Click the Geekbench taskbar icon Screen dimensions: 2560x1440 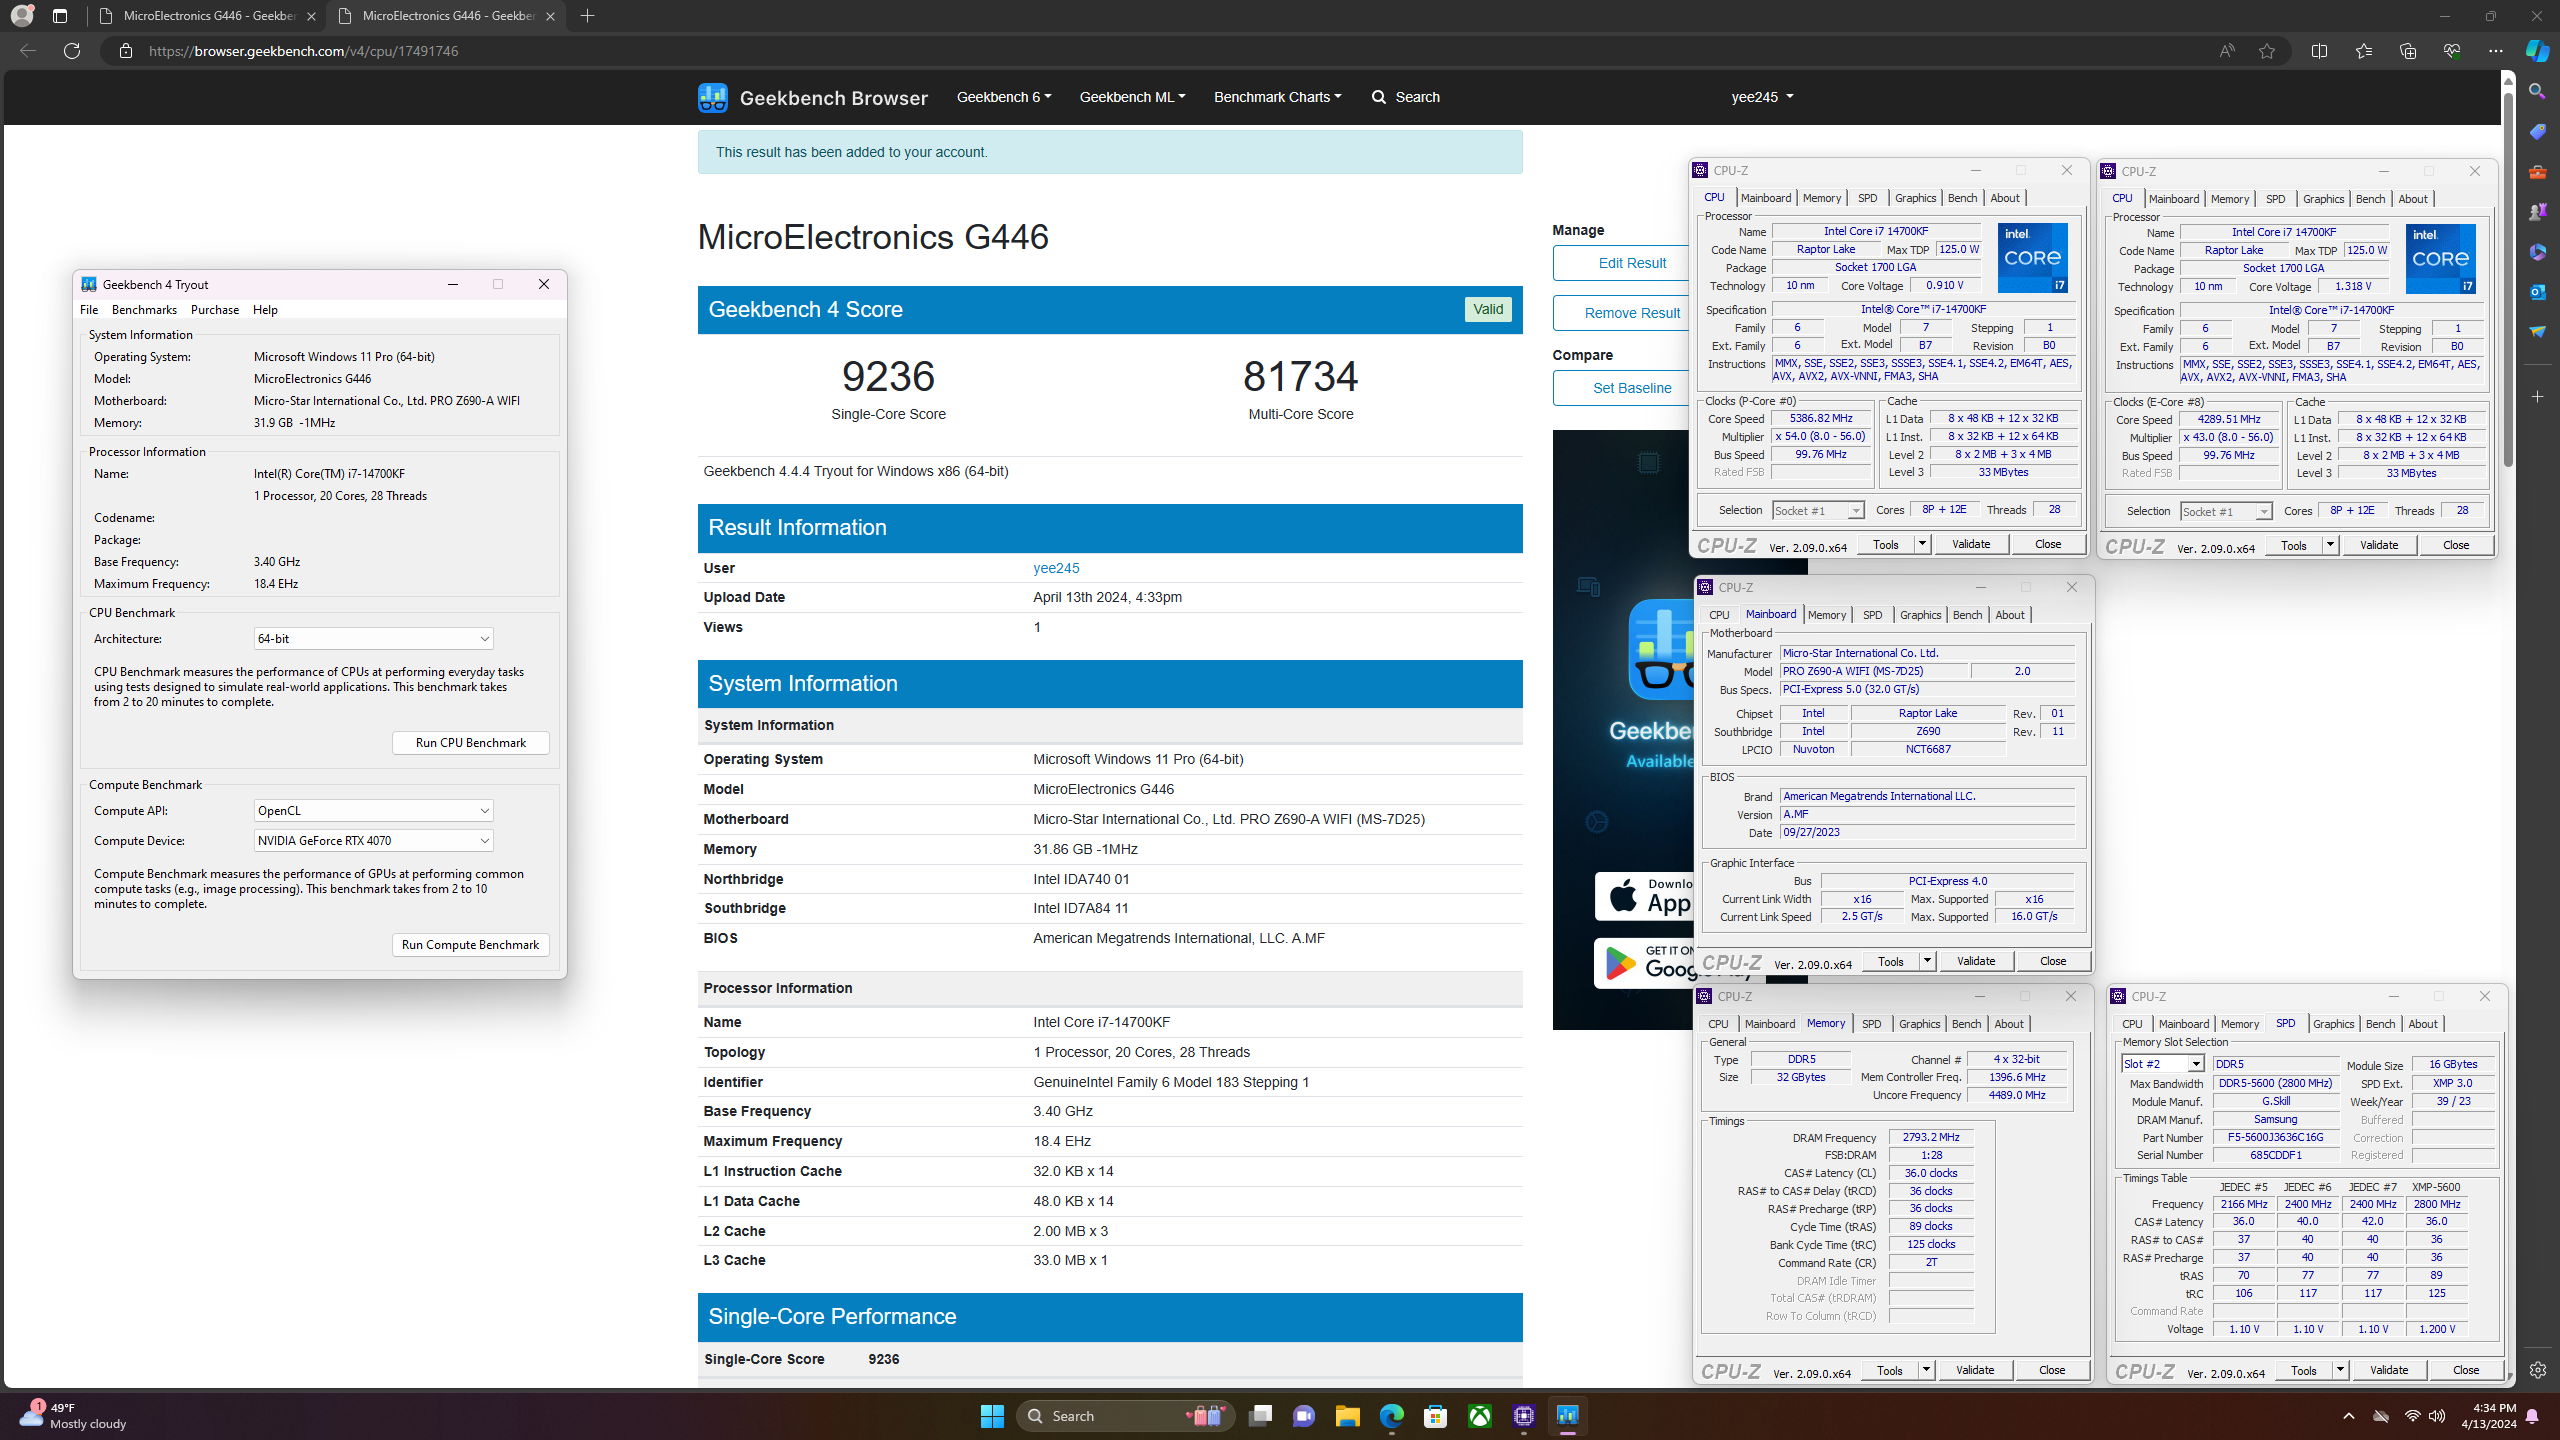pos(1567,1416)
